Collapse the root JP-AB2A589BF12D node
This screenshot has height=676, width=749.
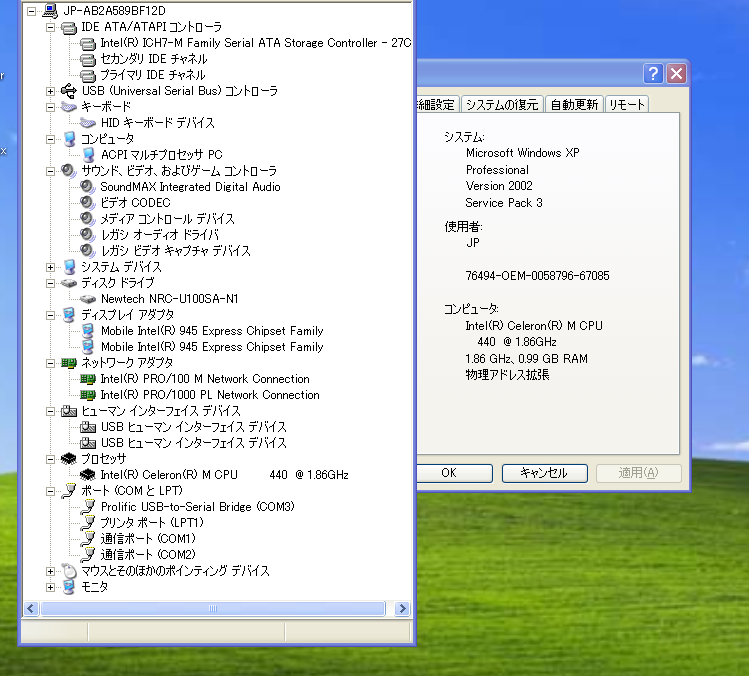point(32,11)
